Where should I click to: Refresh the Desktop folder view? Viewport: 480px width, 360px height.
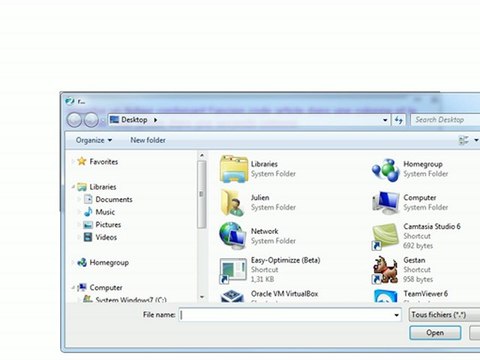pos(399,120)
